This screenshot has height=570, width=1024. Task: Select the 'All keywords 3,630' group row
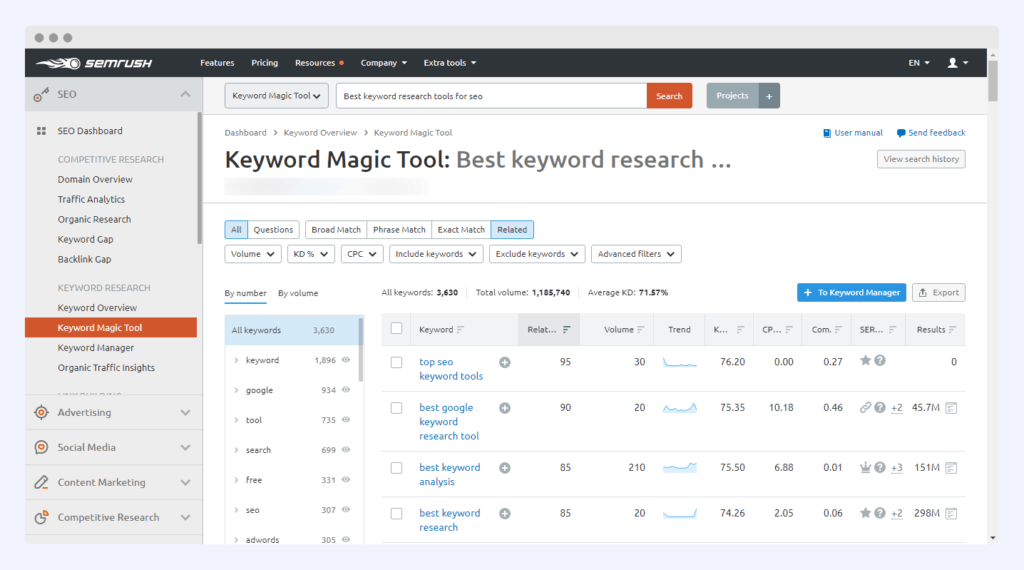(x=292, y=330)
